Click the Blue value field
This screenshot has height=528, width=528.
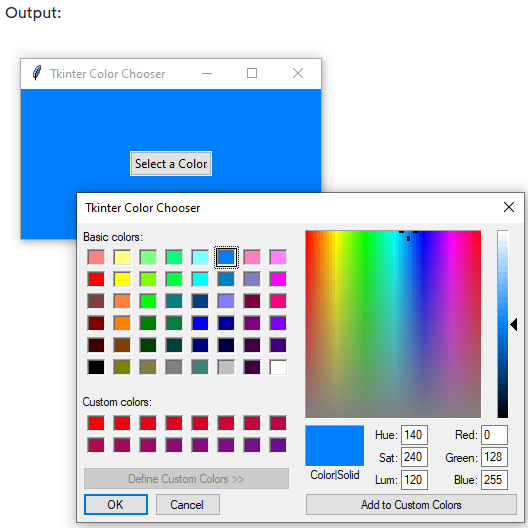(x=494, y=480)
